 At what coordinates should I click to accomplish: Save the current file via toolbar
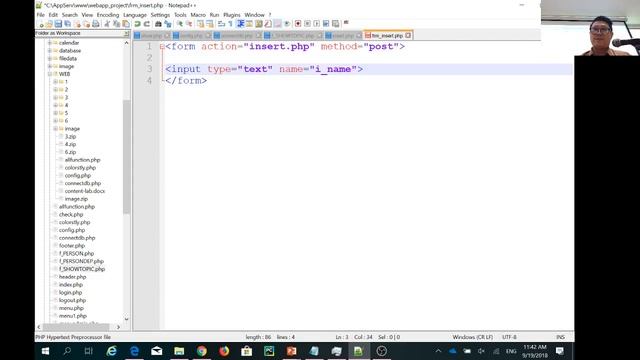click(x=58, y=24)
